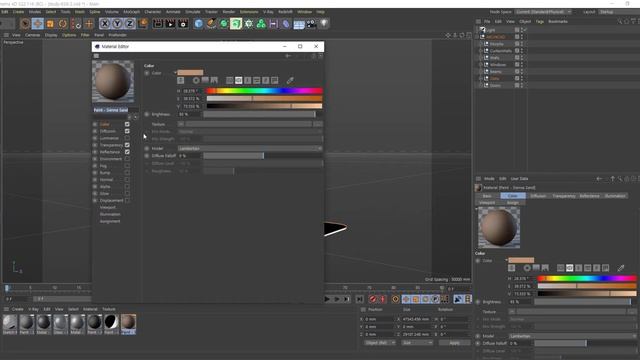Image resolution: width=640 pixels, height=360 pixels.
Task: Select the Viewport section in Material Editor
Action: [107, 207]
